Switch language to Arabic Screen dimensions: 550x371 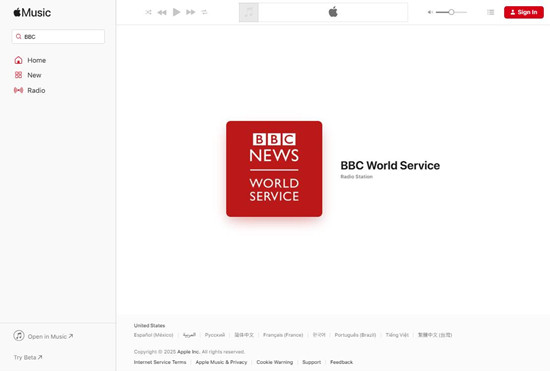click(x=189, y=335)
